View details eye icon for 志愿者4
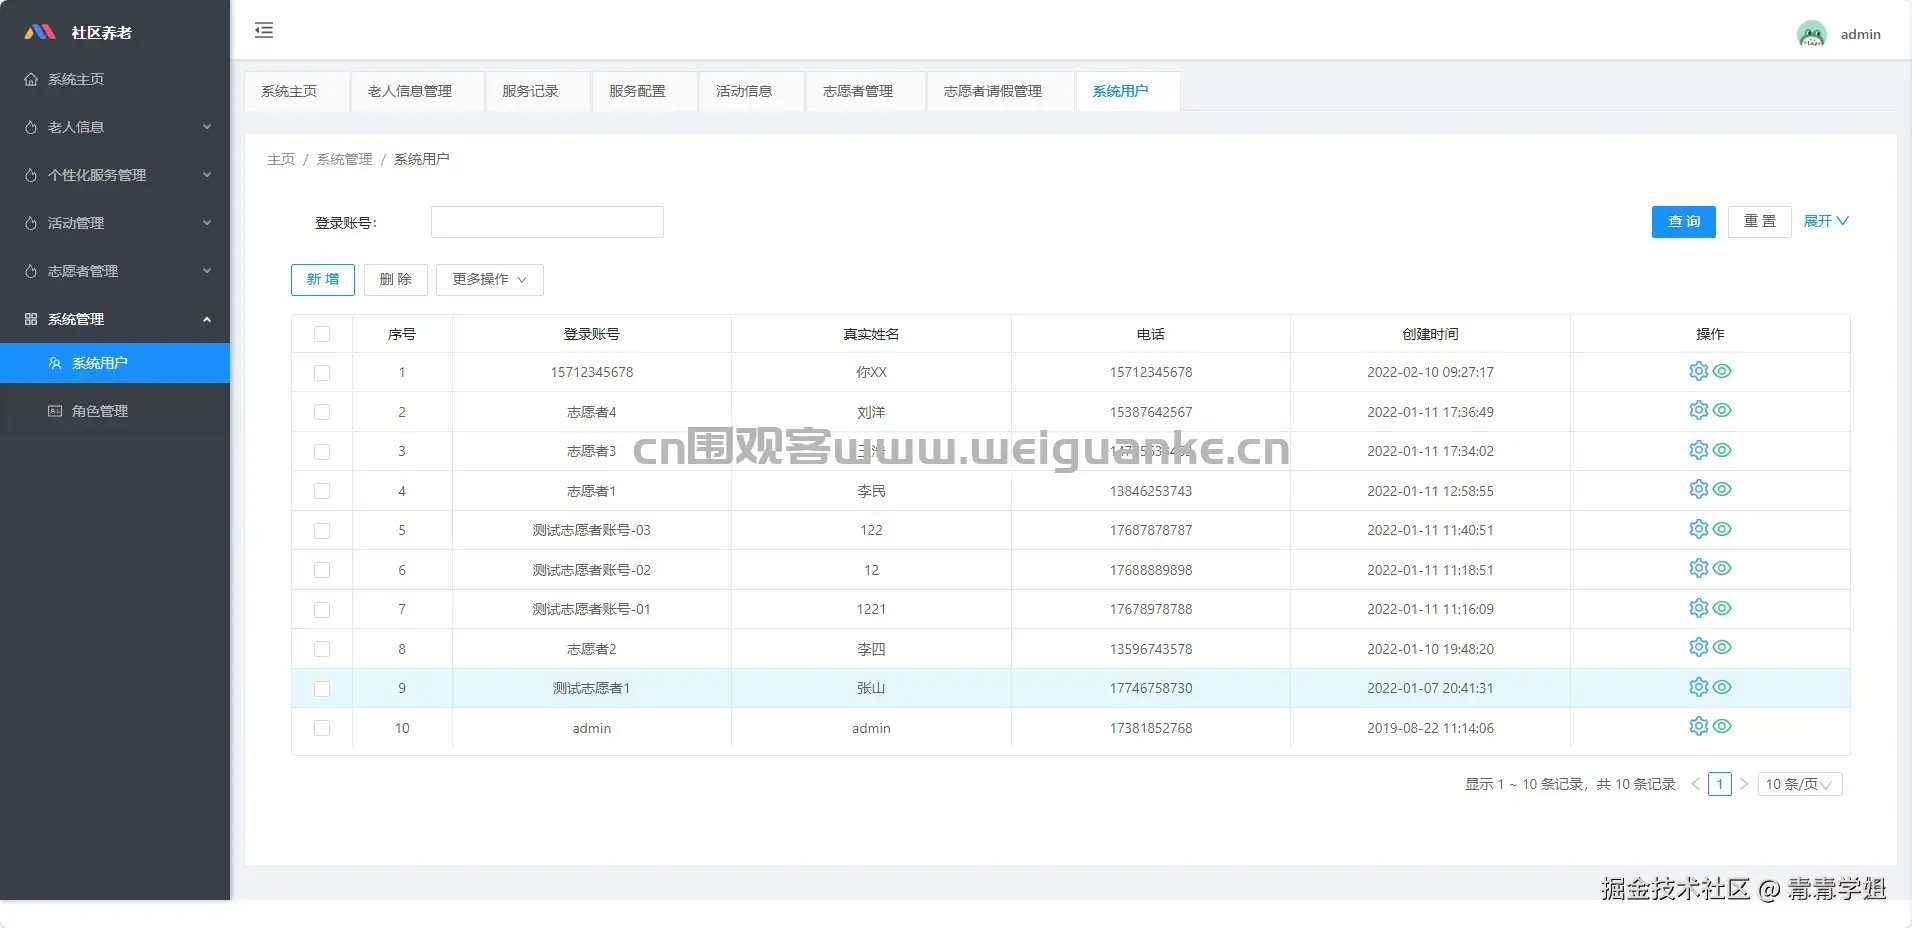 [x=1722, y=410]
